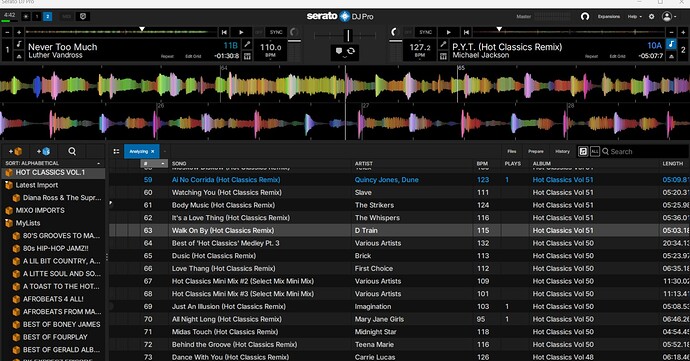
Task: Zoom in deck 1 waveform with plus
Action: coord(19,32)
